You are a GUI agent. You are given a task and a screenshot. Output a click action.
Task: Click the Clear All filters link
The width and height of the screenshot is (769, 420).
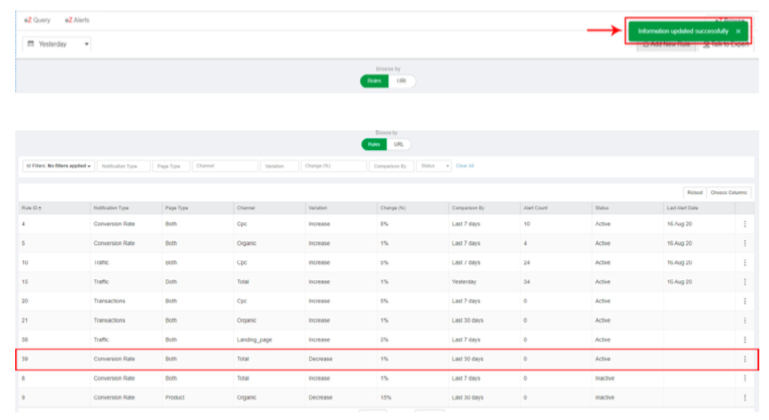tap(465, 166)
